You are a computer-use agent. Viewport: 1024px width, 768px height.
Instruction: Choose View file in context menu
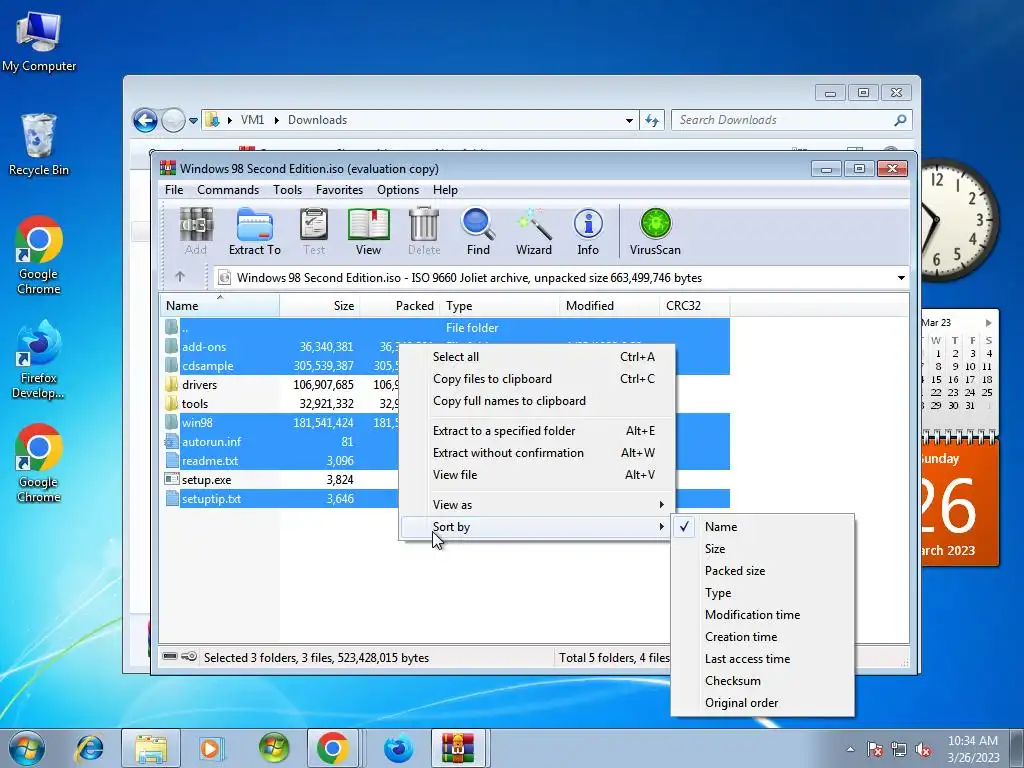click(536, 475)
